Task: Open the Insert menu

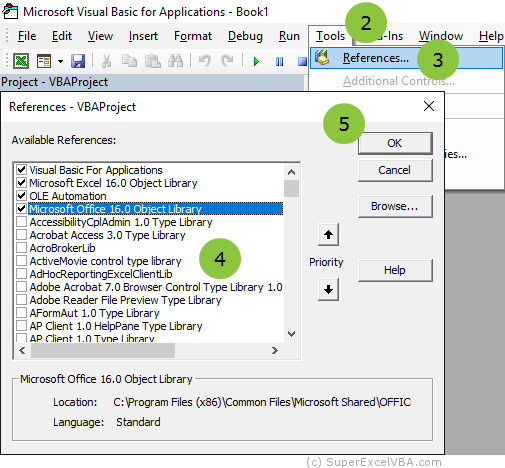Action: coord(143,36)
